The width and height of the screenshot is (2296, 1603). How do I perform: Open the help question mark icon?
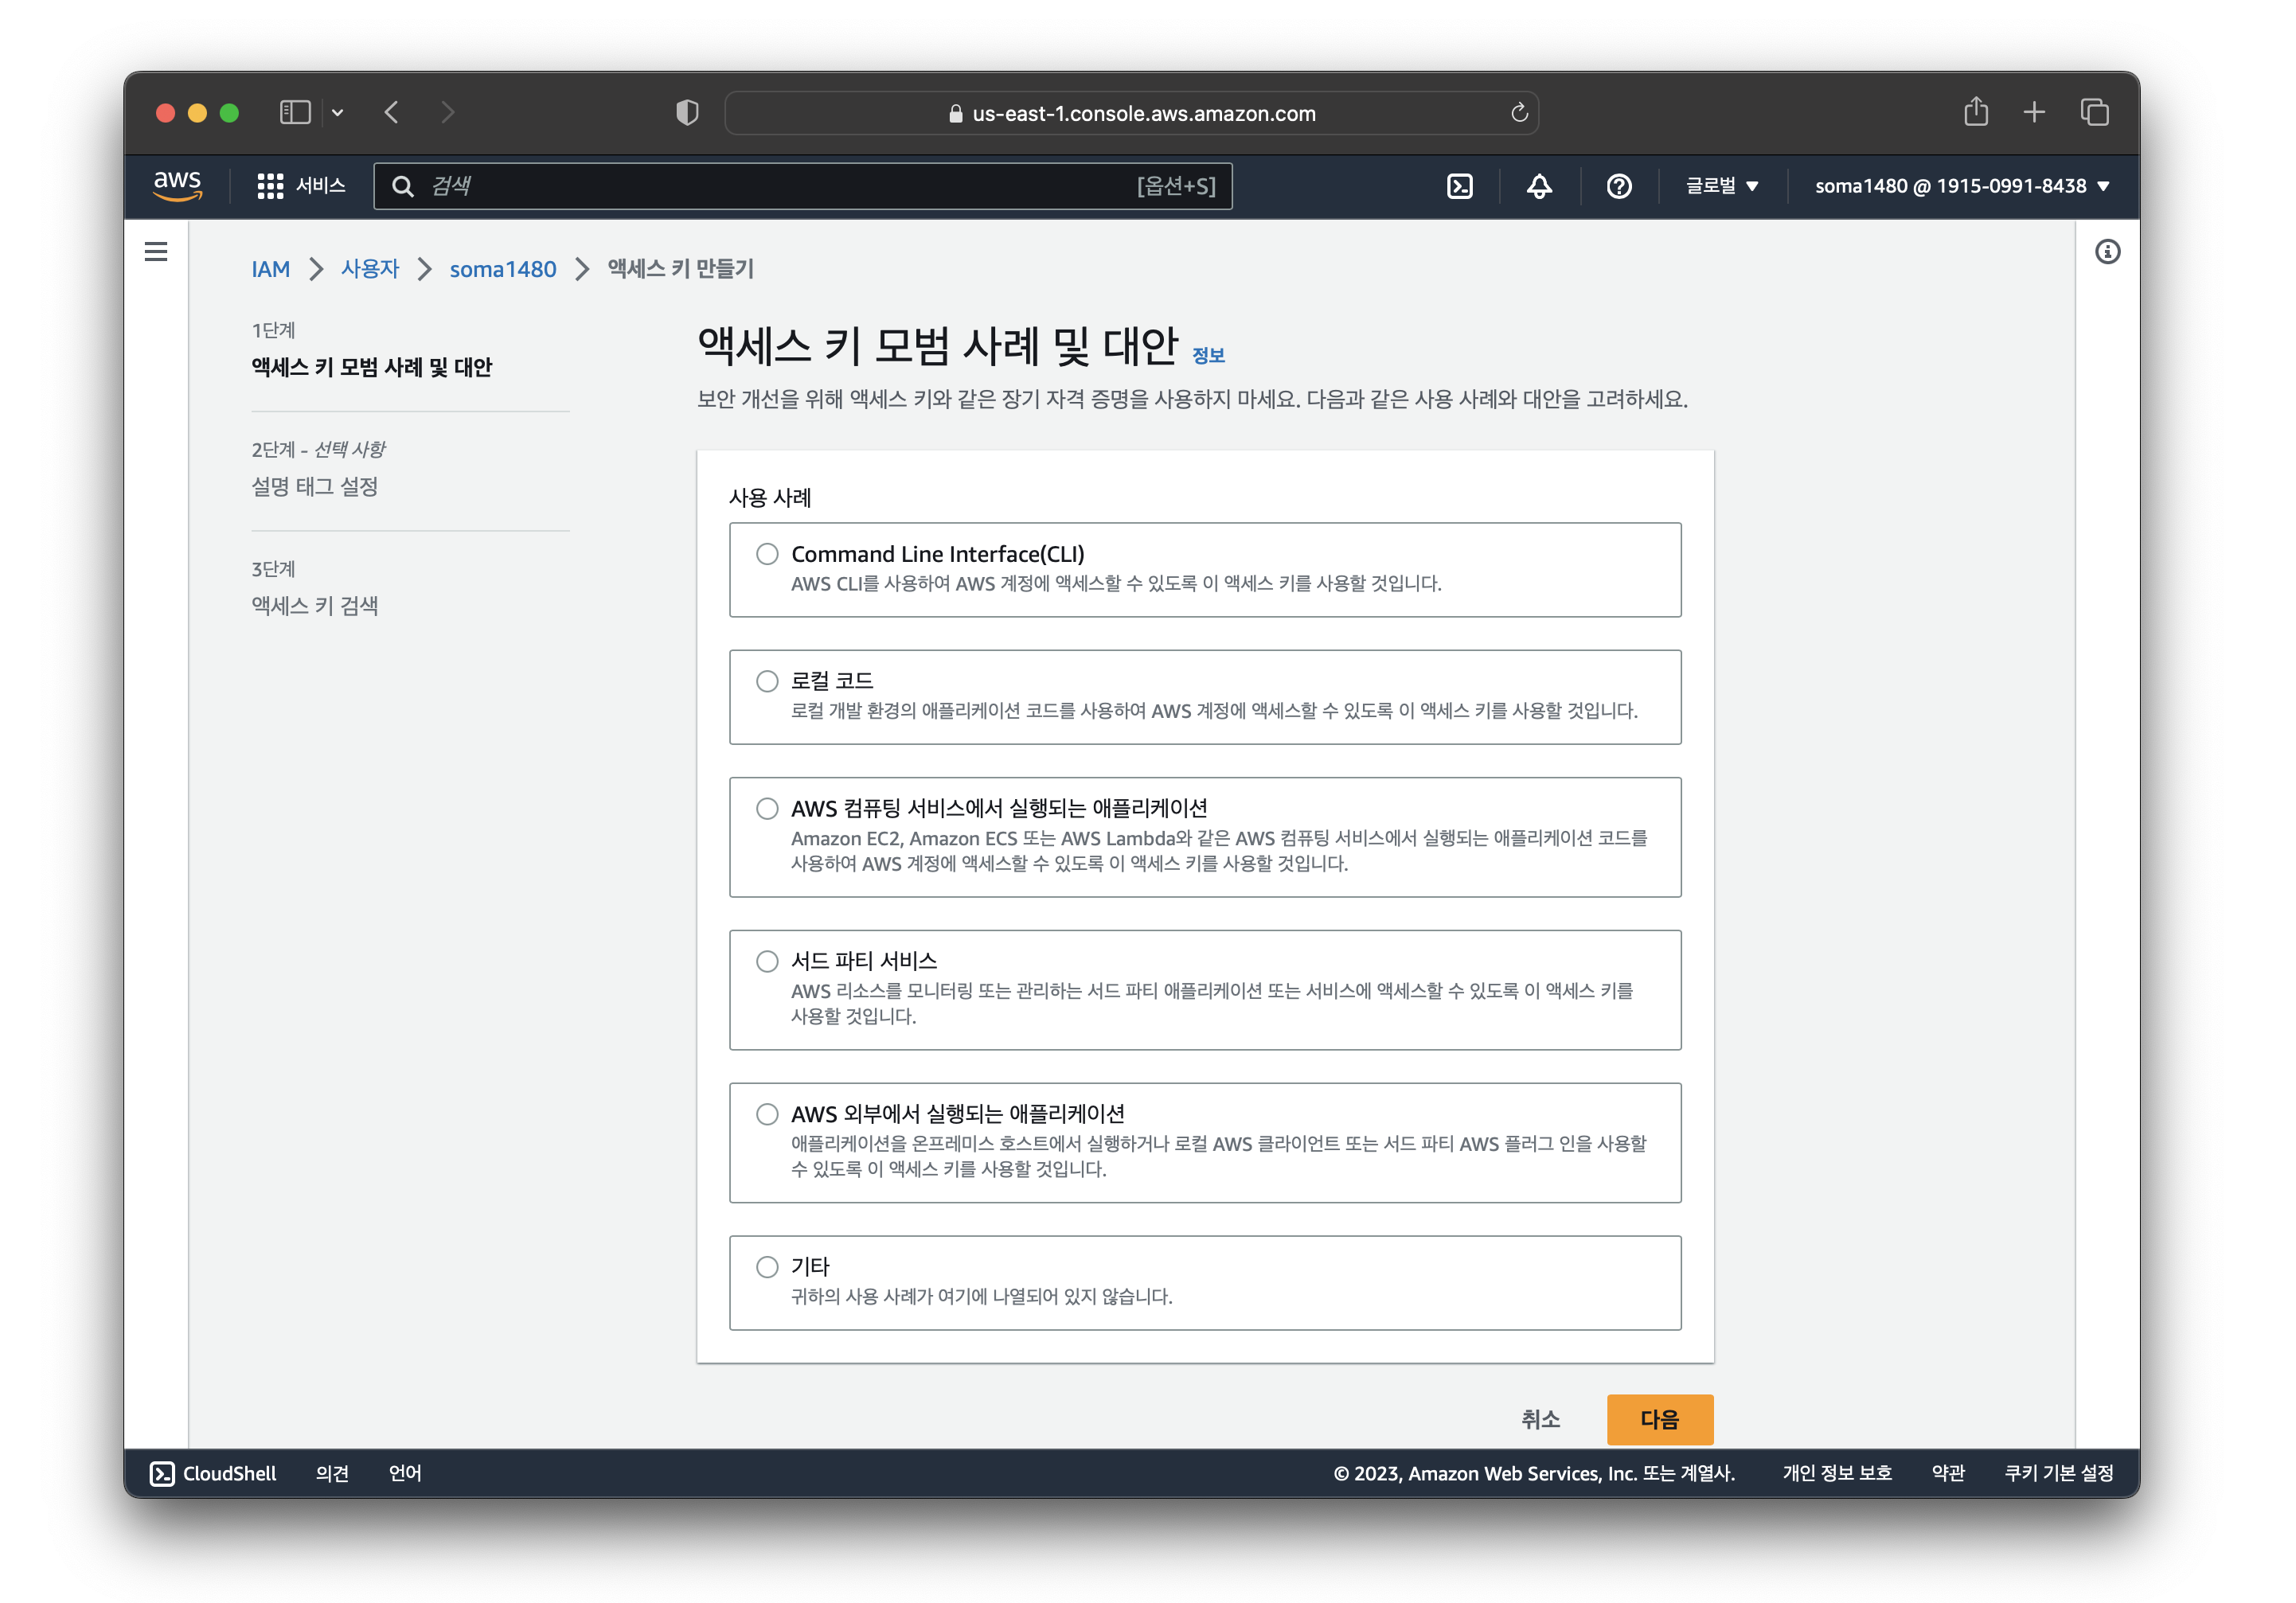pyautogui.click(x=1618, y=186)
